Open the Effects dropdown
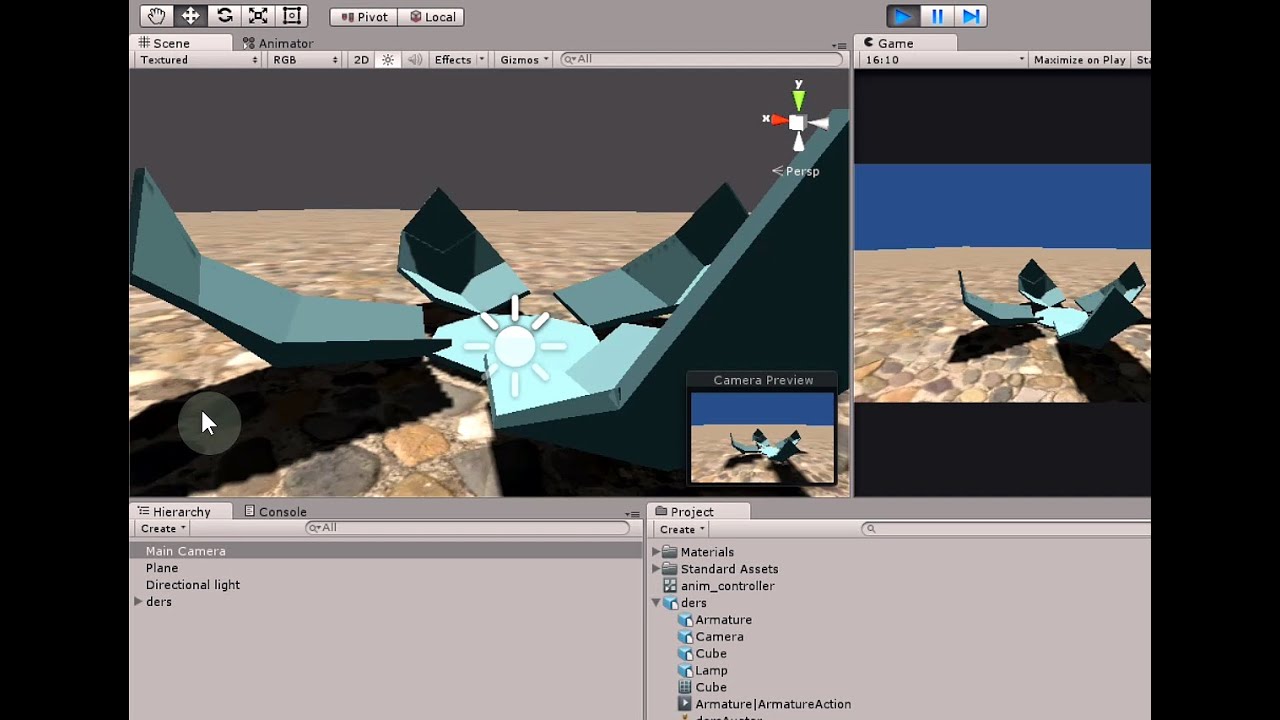 point(459,60)
